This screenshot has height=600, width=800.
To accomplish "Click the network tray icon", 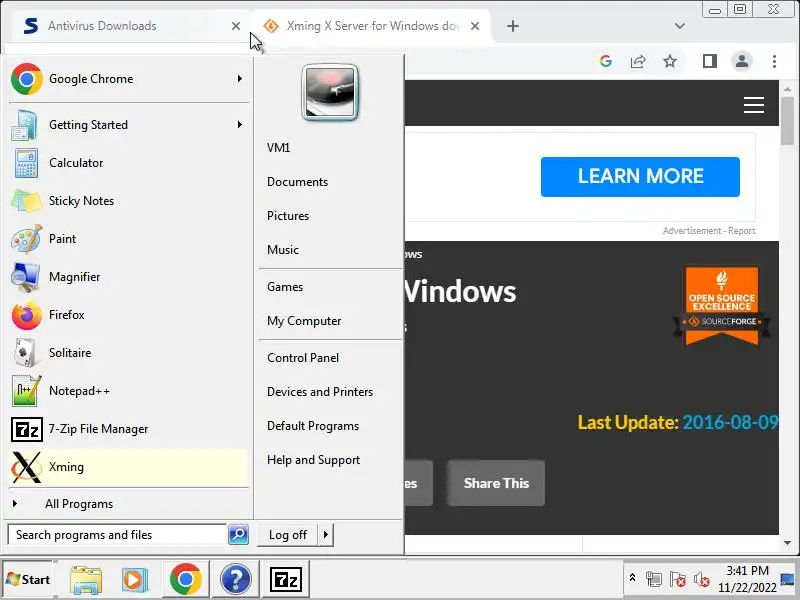I will [654, 579].
